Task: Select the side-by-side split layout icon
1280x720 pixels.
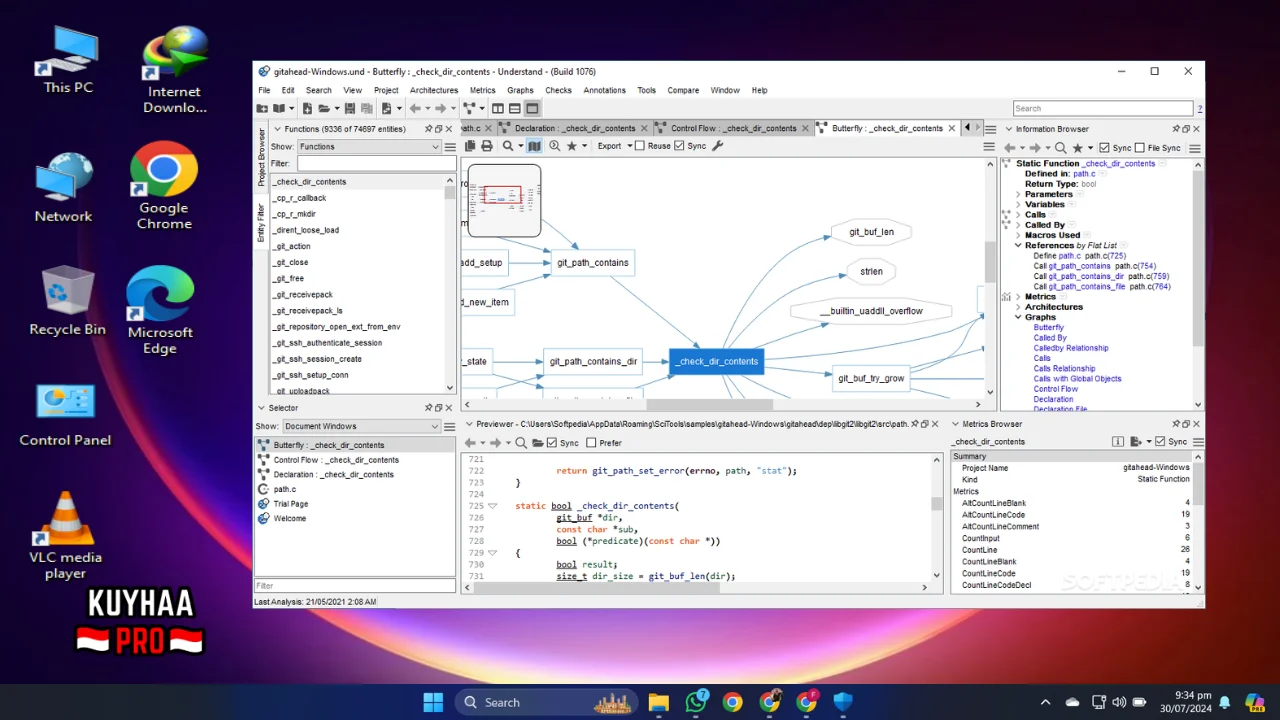Action: point(498,108)
